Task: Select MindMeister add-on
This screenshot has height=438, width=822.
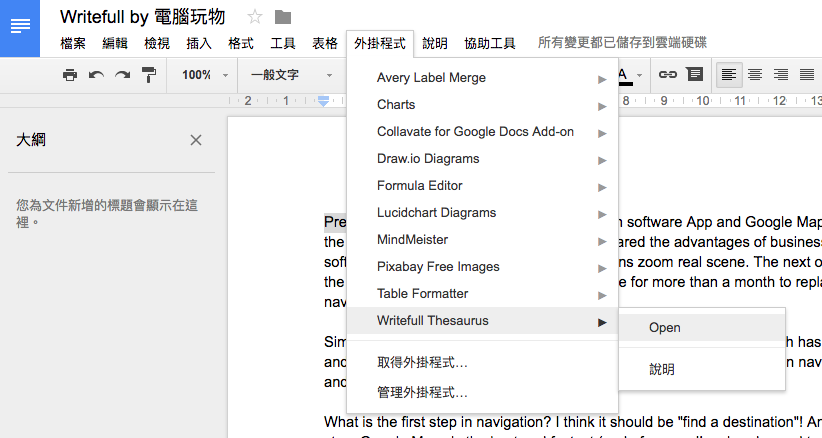Action: 482,239
